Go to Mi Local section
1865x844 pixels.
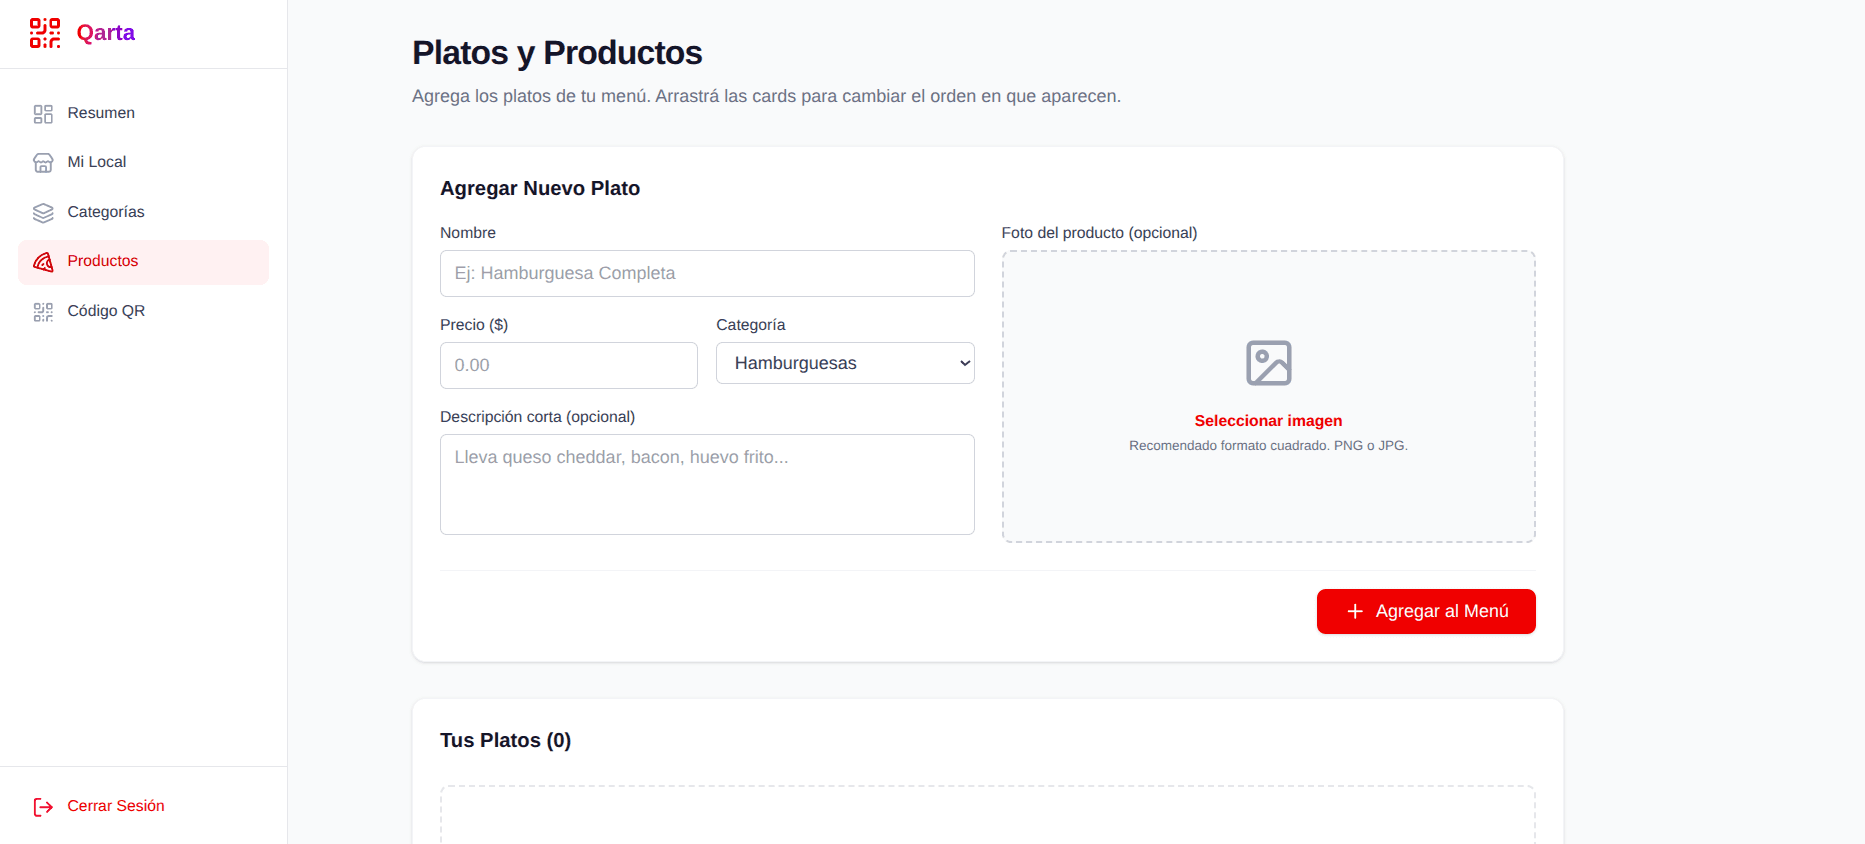[x=143, y=162]
